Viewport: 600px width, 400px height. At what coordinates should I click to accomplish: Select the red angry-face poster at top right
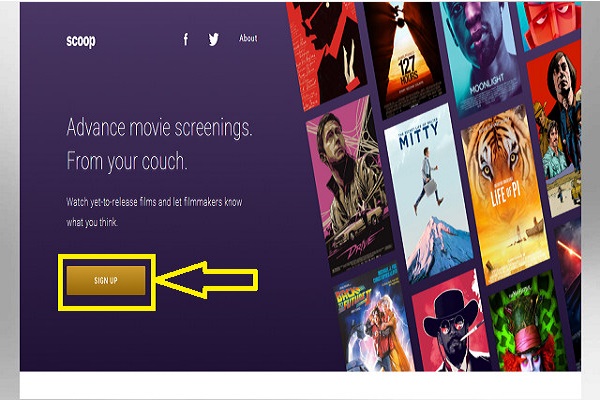click(x=551, y=23)
